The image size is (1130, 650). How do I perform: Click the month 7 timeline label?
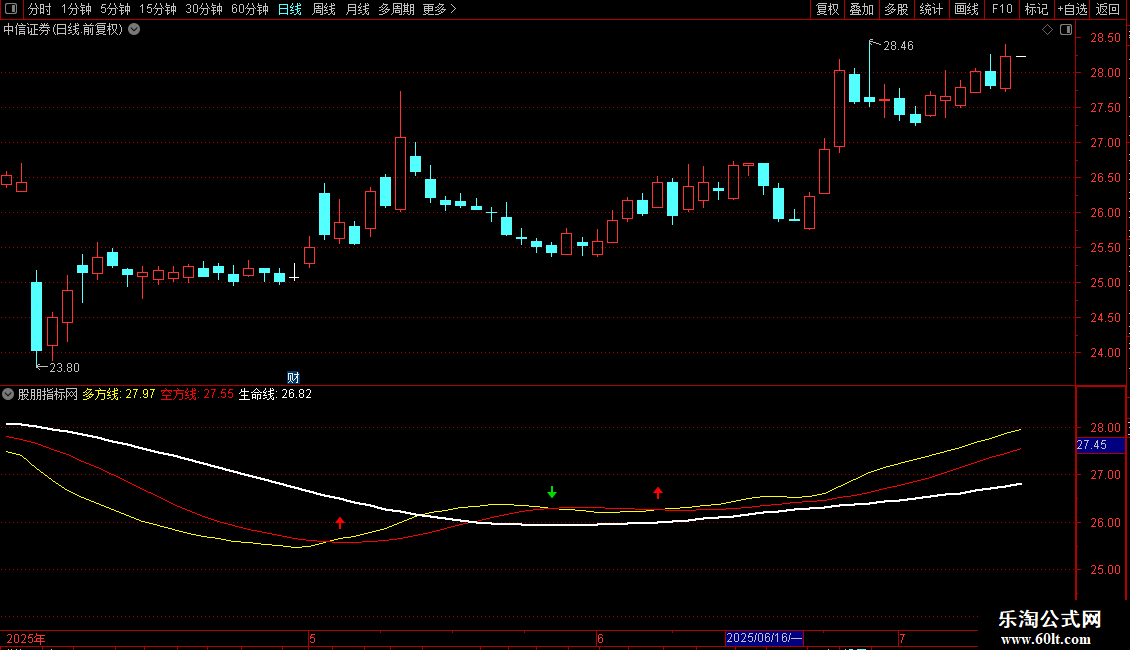(902, 638)
